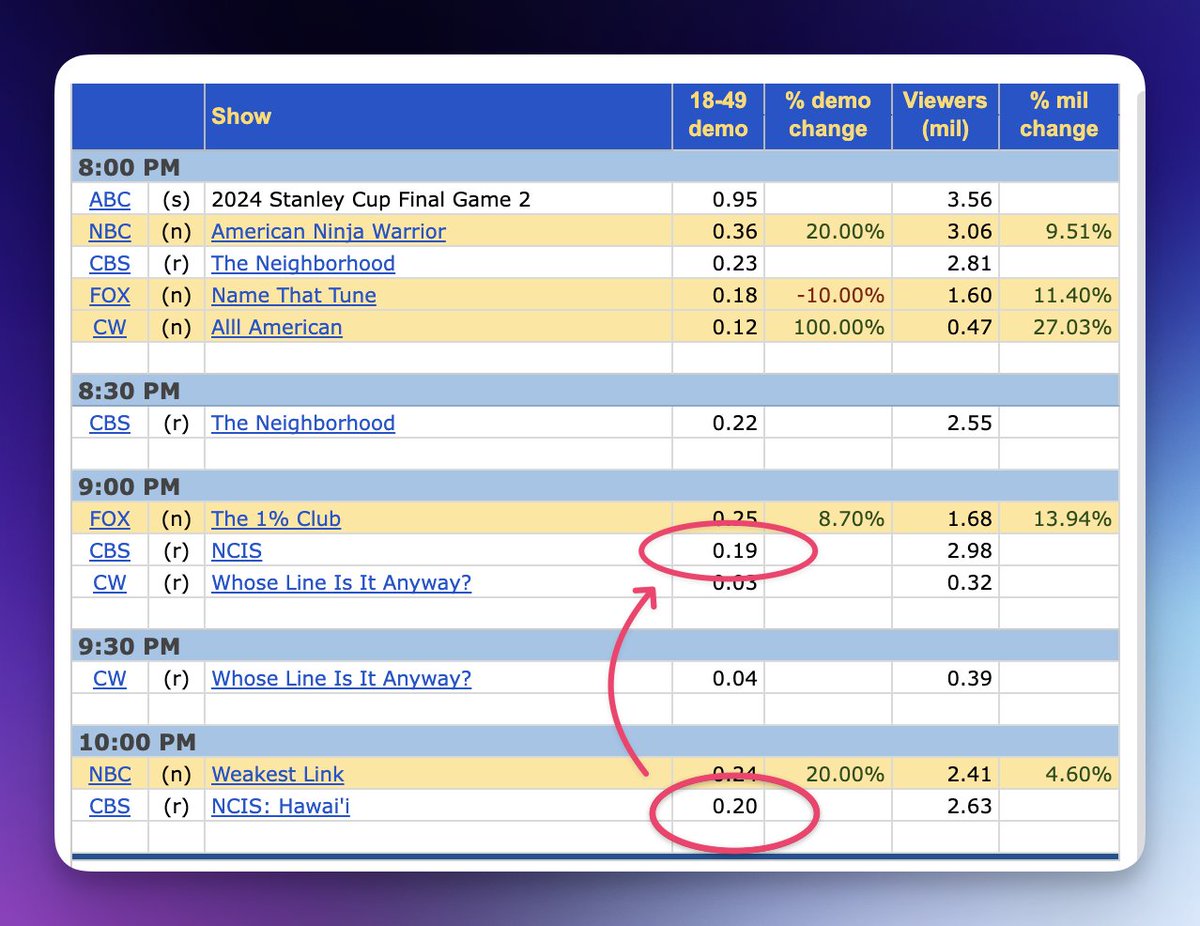Click the 8.70% demo change value
1200x926 pixels.
[x=851, y=519]
